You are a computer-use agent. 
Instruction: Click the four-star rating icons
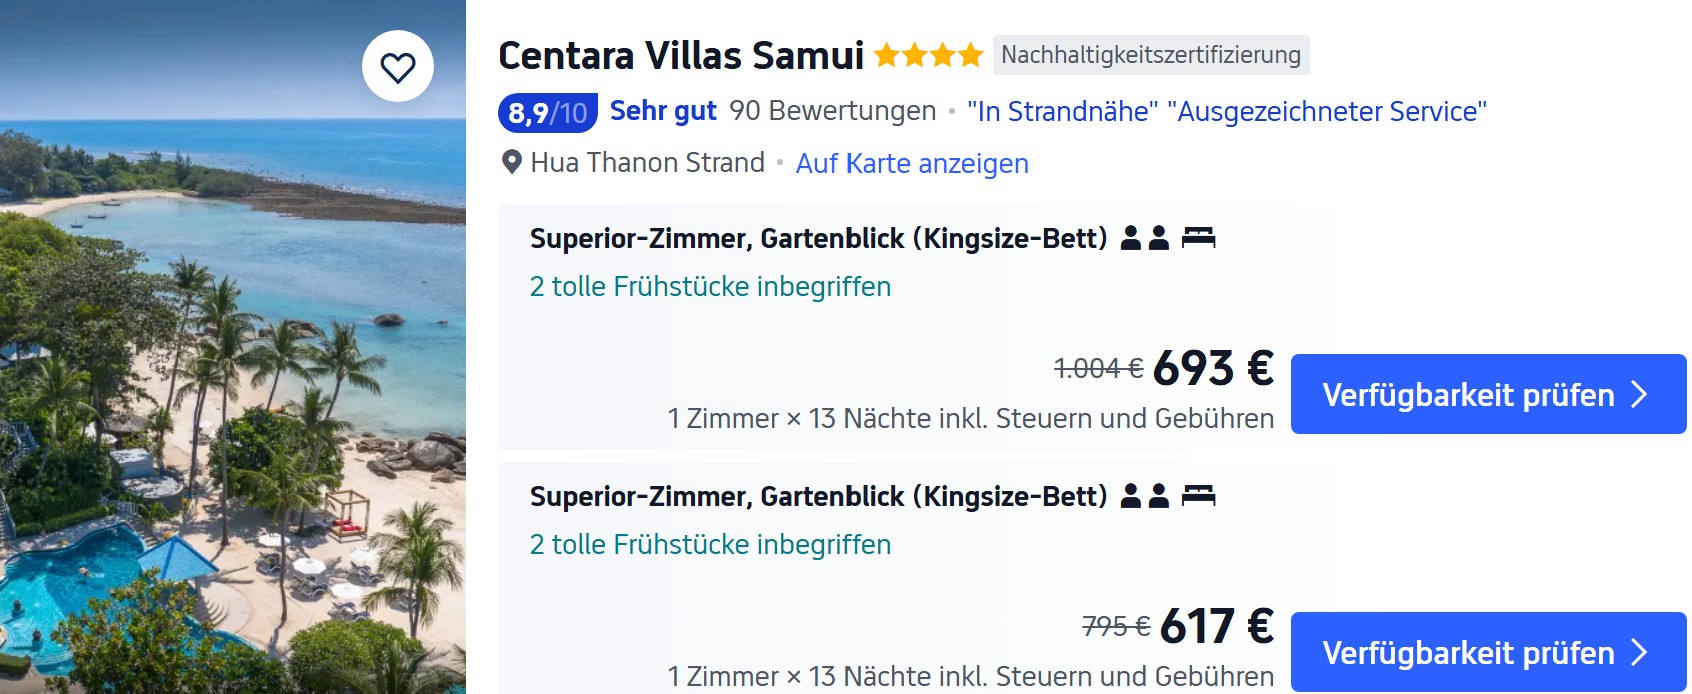(x=928, y=55)
